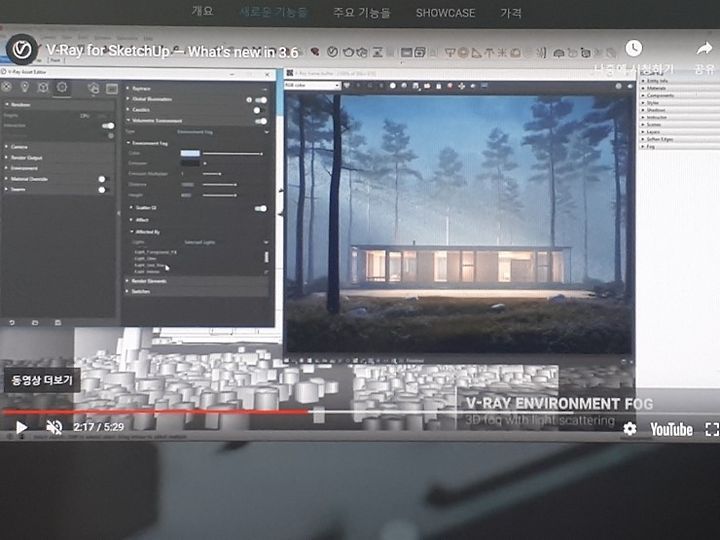The height and width of the screenshot is (540, 720).
Task: Click the 동영상 더보기 button
Action: 42,380
